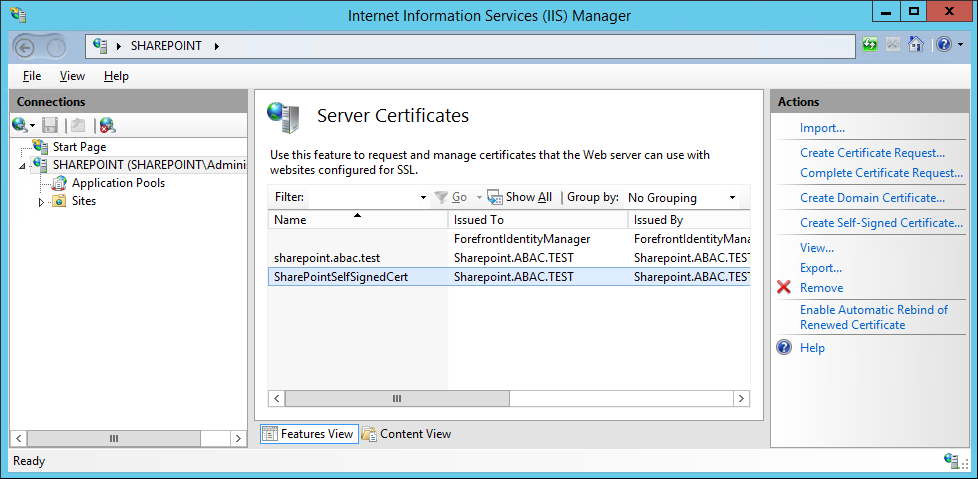Click the Application Pools icon
The width and height of the screenshot is (978, 479).
click(59, 183)
